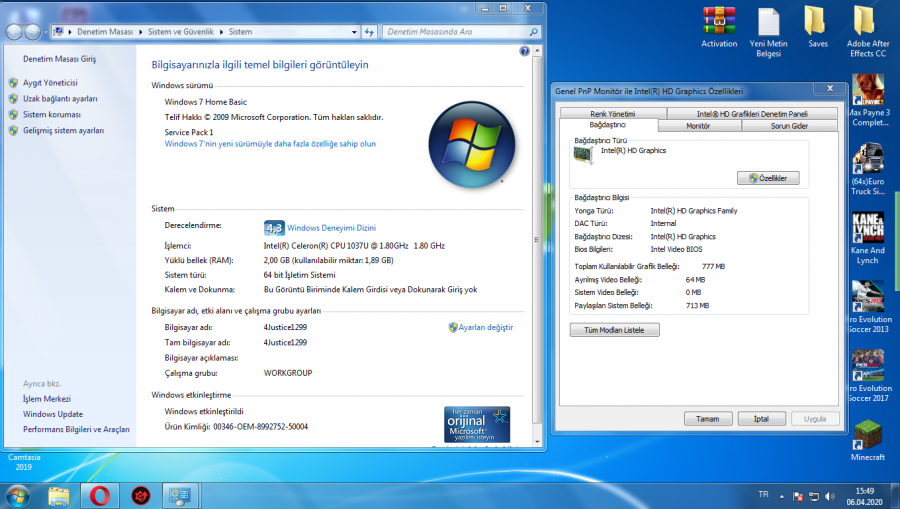Switch to Control Panel taskbar button
The height and width of the screenshot is (509, 900).
(180, 495)
